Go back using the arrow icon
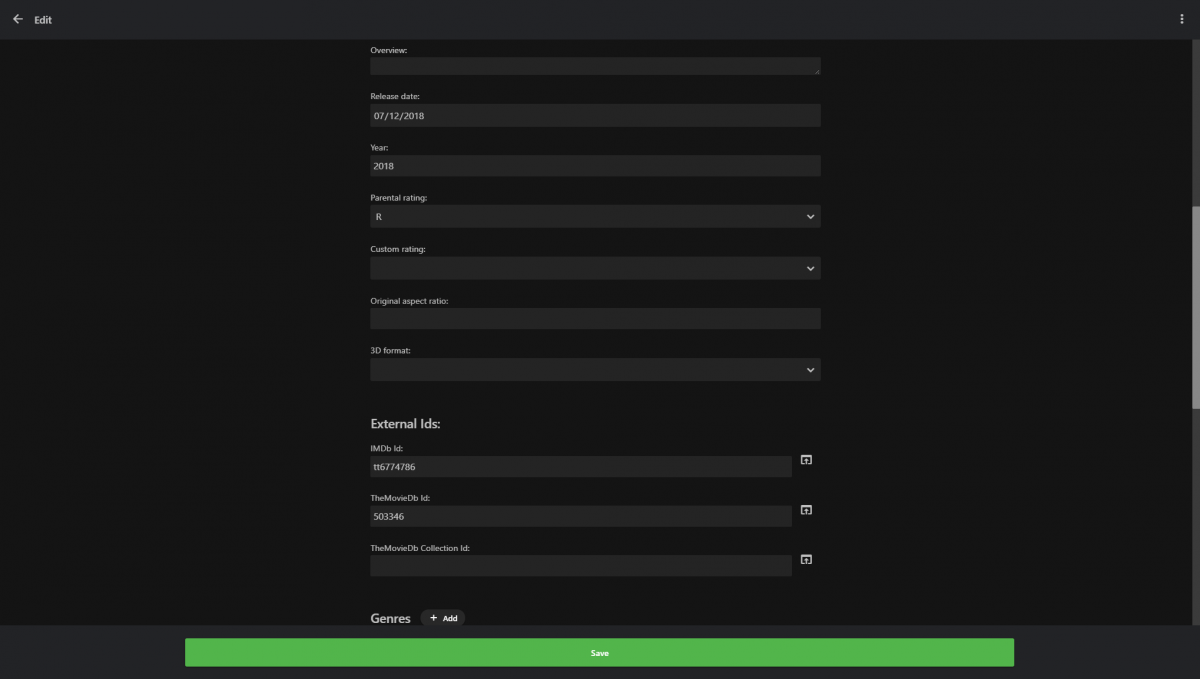Screen dimensions: 1200x679 17,19
